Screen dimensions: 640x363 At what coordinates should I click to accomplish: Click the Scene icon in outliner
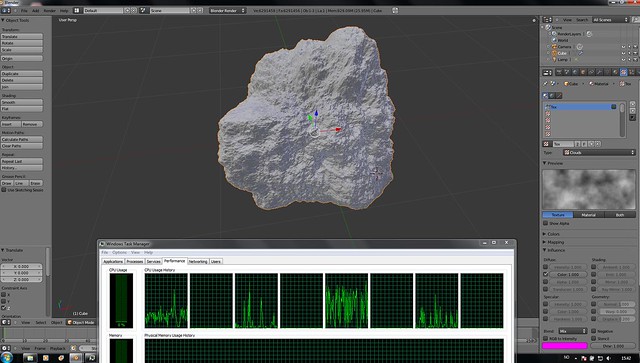[548, 27]
